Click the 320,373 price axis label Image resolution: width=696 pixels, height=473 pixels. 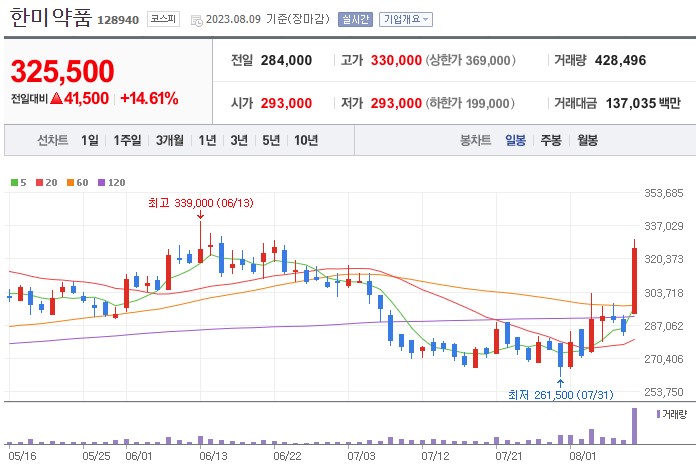pyautogui.click(x=664, y=259)
